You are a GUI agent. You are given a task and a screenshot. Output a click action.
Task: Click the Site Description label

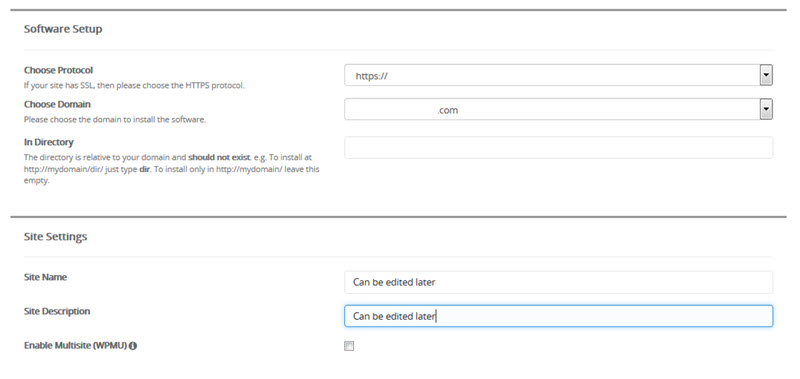57,311
